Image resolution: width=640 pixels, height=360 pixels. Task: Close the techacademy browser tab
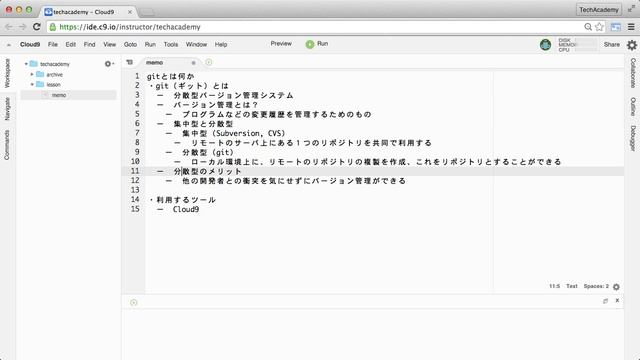130,12
